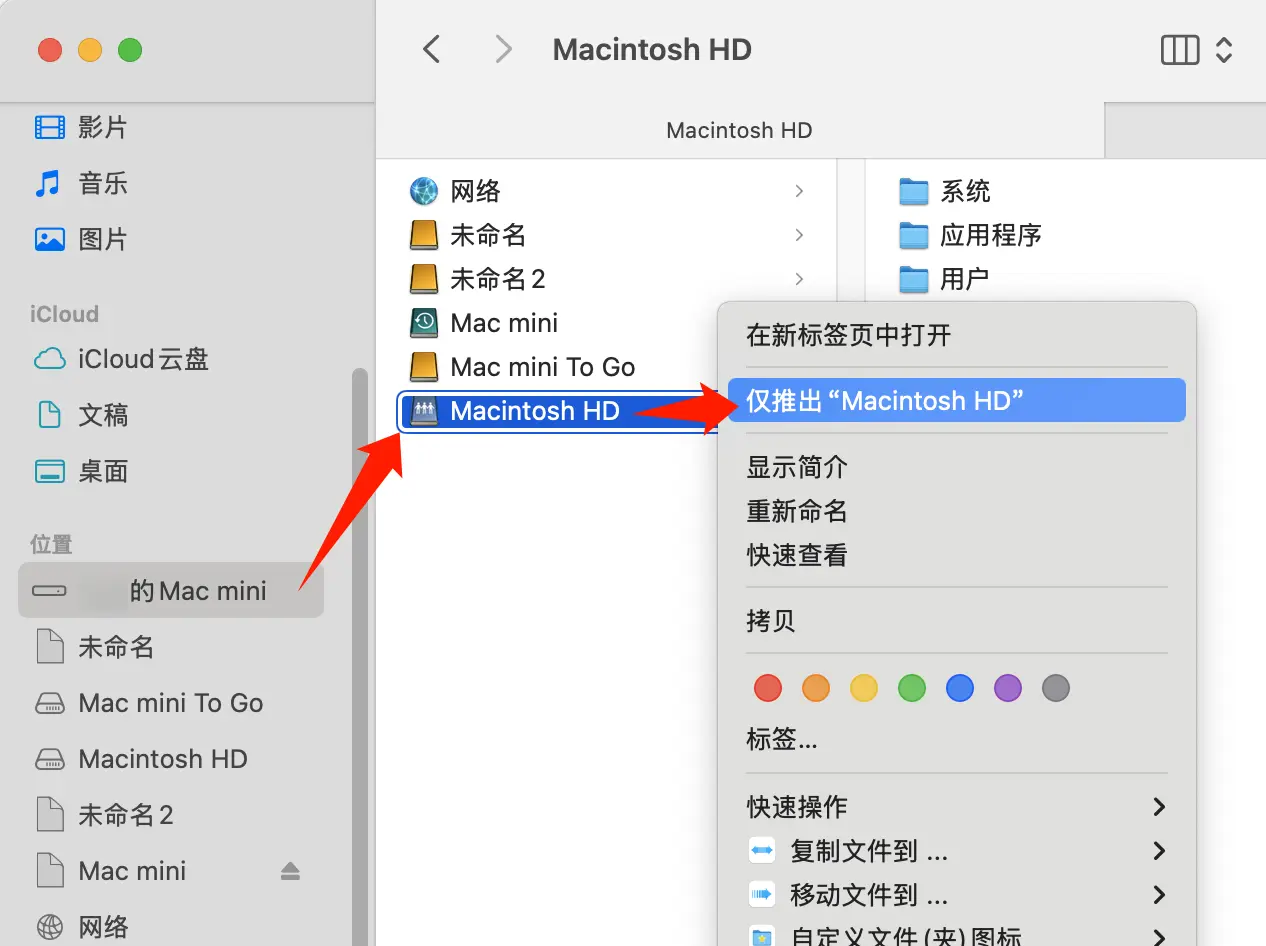Select Macintosh HD in the sidebar
The height and width of the screenshot is (946, 1266).
click(140, 759)
